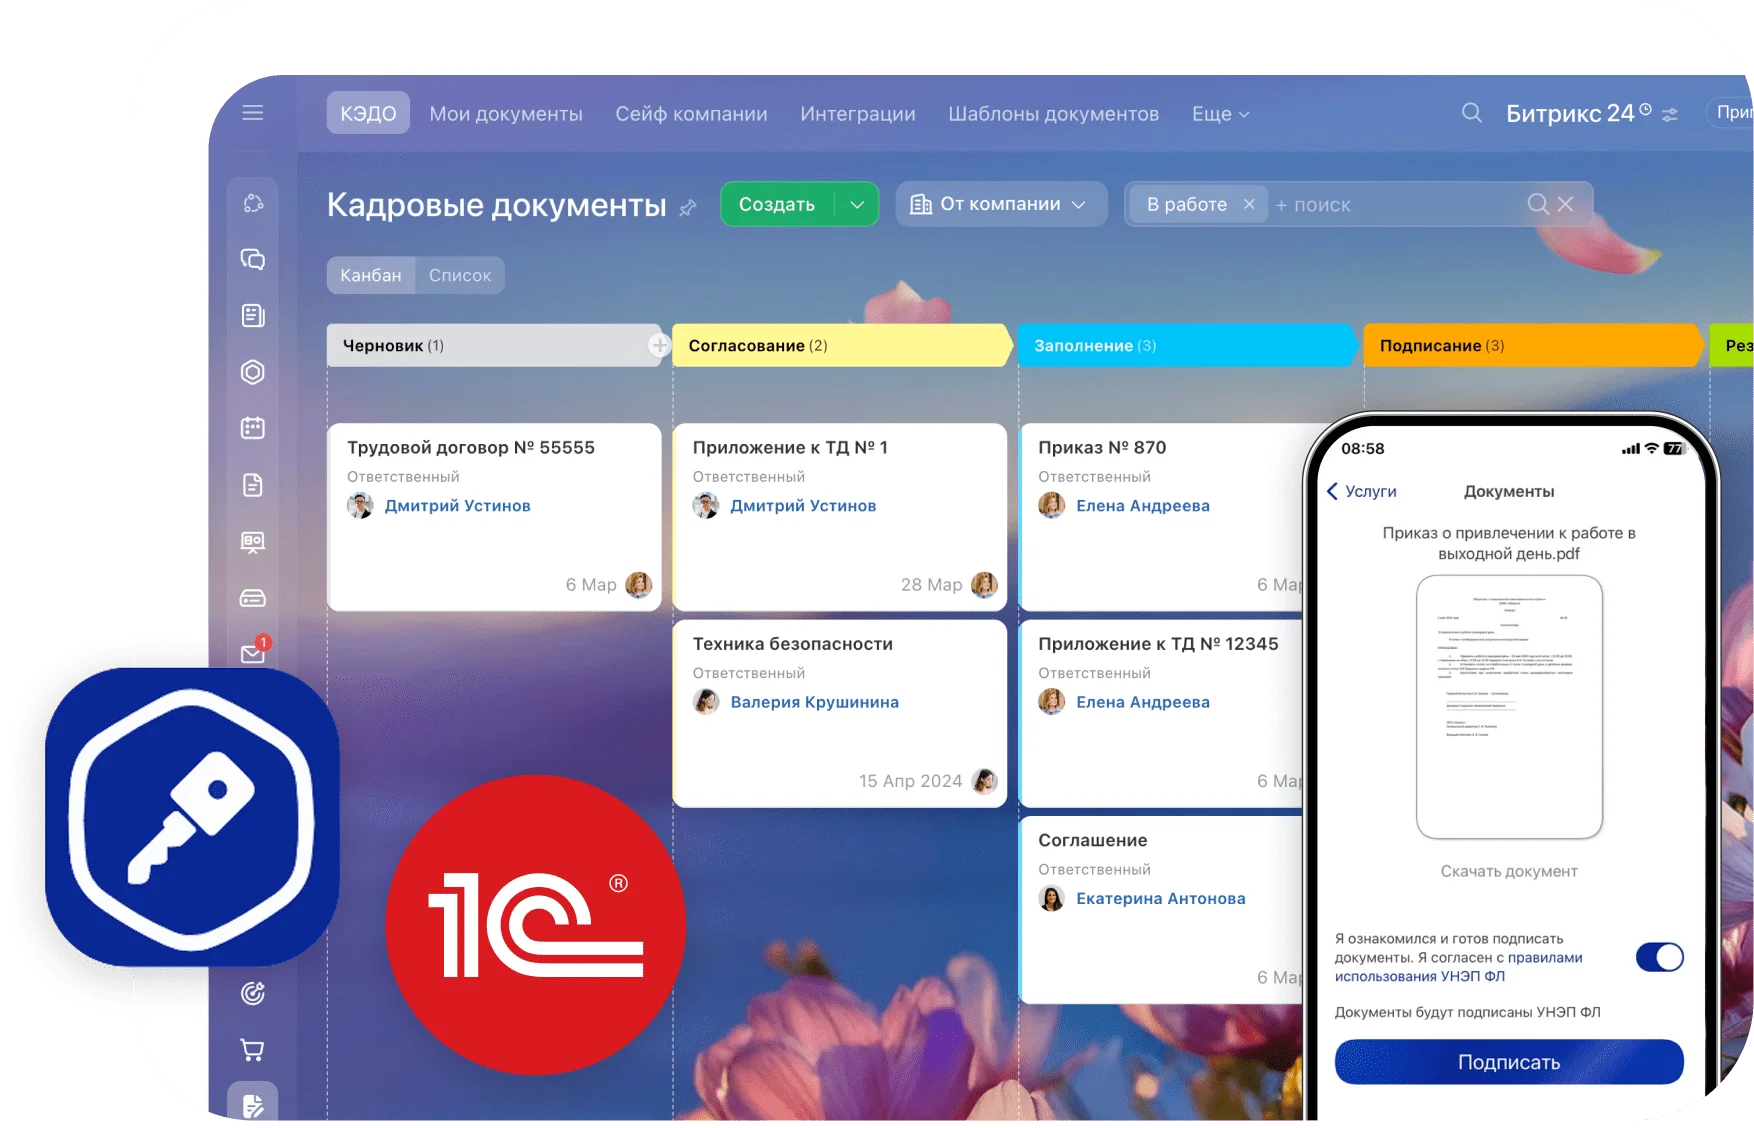Switch to Список view
Image resolution: width=1754 pixels, height=1128 pixels.
click(460, 275)
